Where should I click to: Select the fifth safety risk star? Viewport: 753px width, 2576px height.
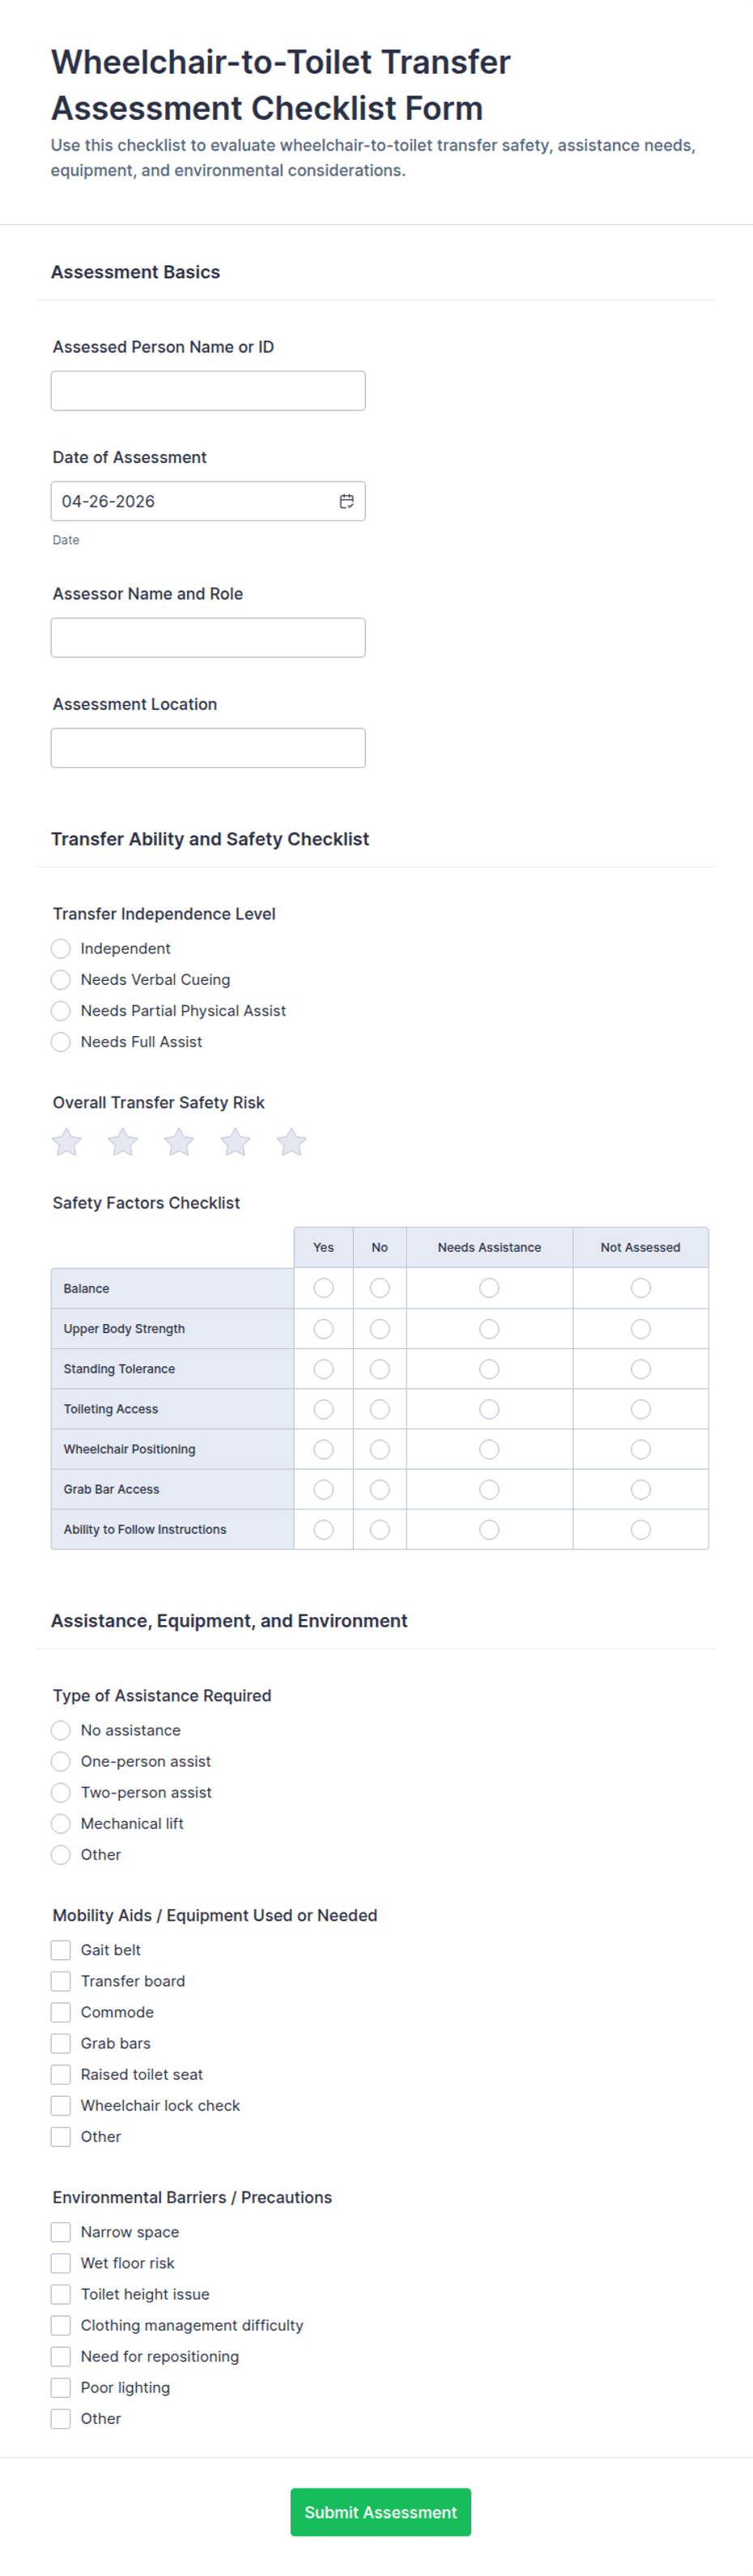[291, 1142]
